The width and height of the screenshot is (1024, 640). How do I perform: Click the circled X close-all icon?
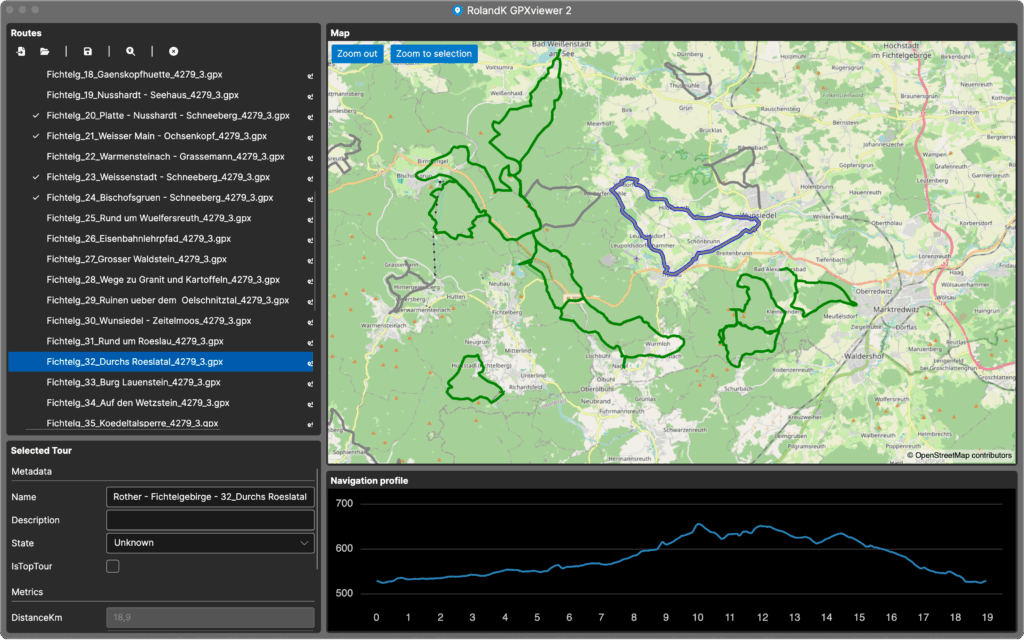[x=173, y=51]
